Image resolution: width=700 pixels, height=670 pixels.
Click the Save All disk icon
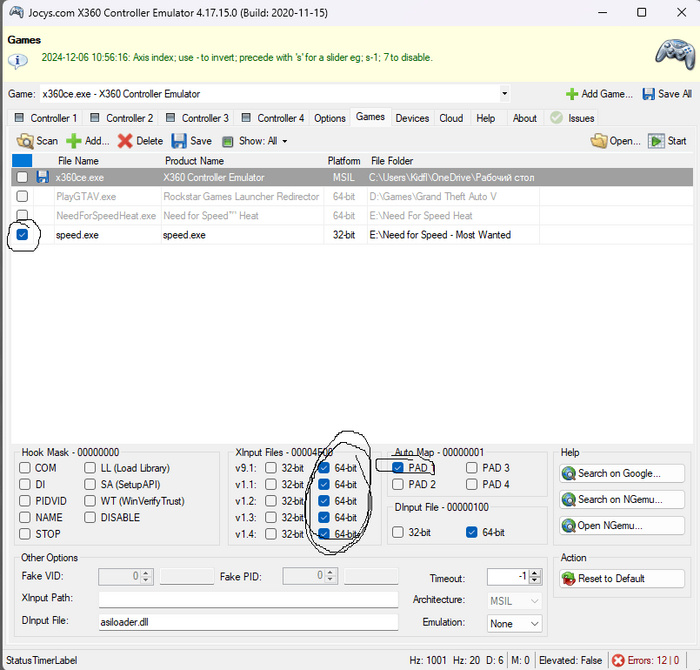click(x=650, y=94)
